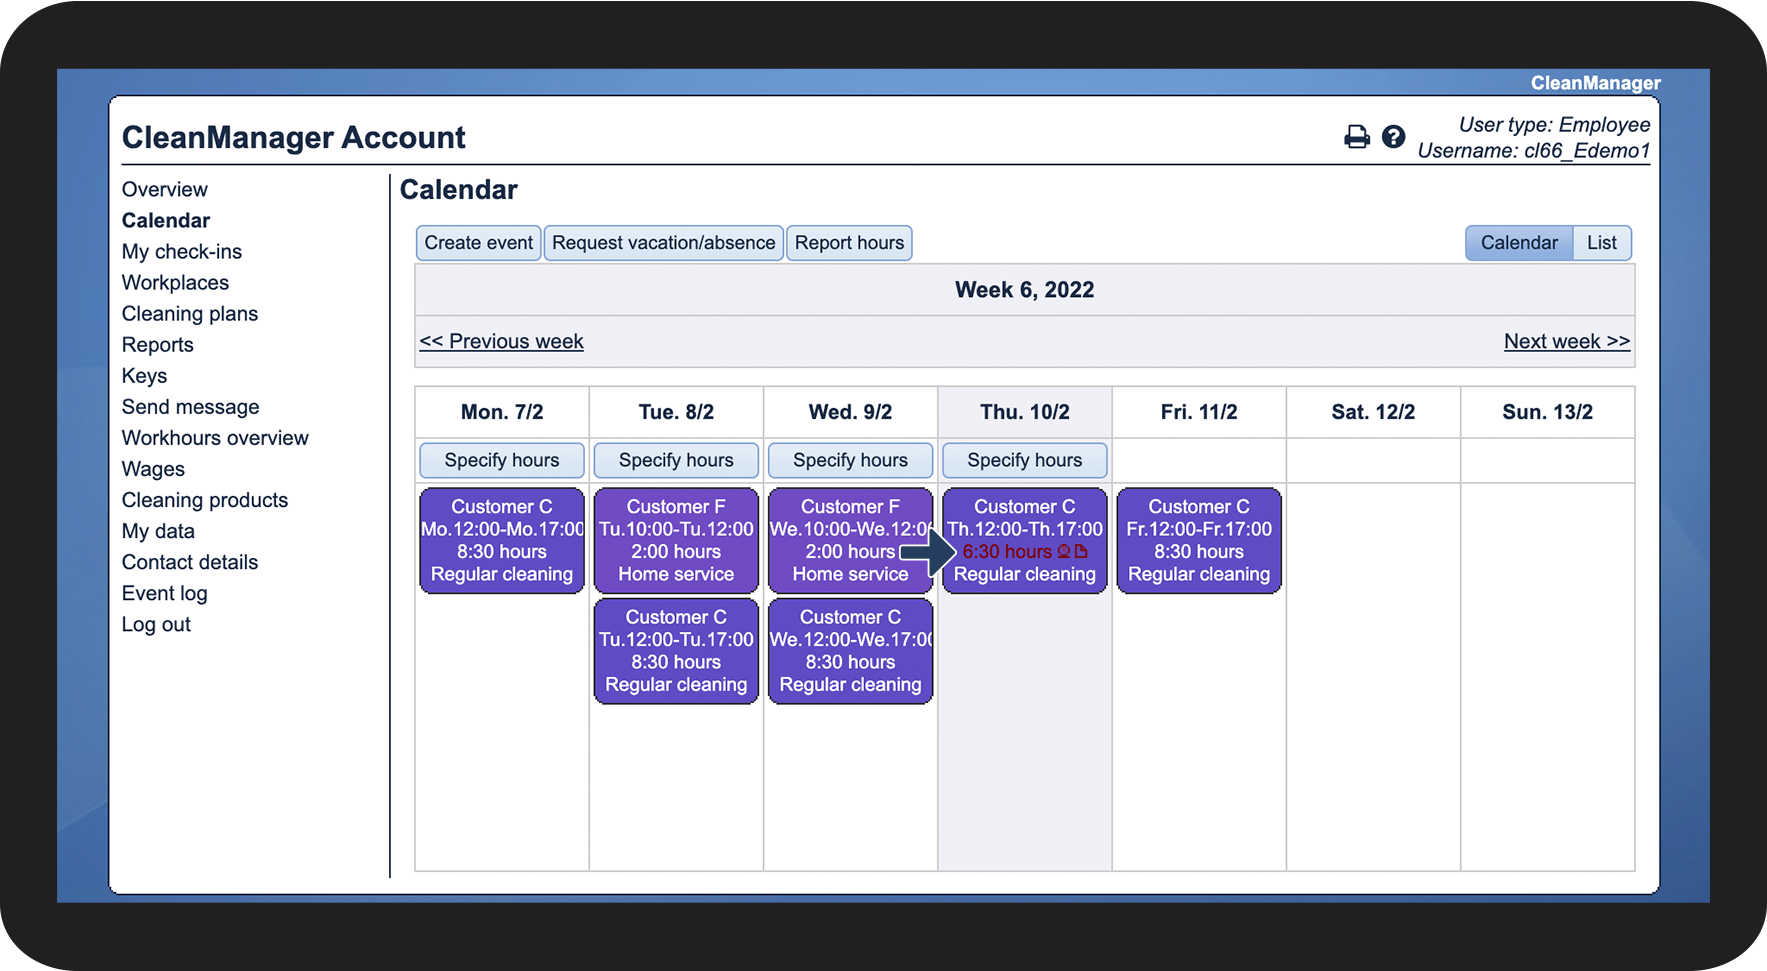The height and width of the screenshot is (971, 1767).
Task: Open the Report hours button
Action: coord(849,243)
